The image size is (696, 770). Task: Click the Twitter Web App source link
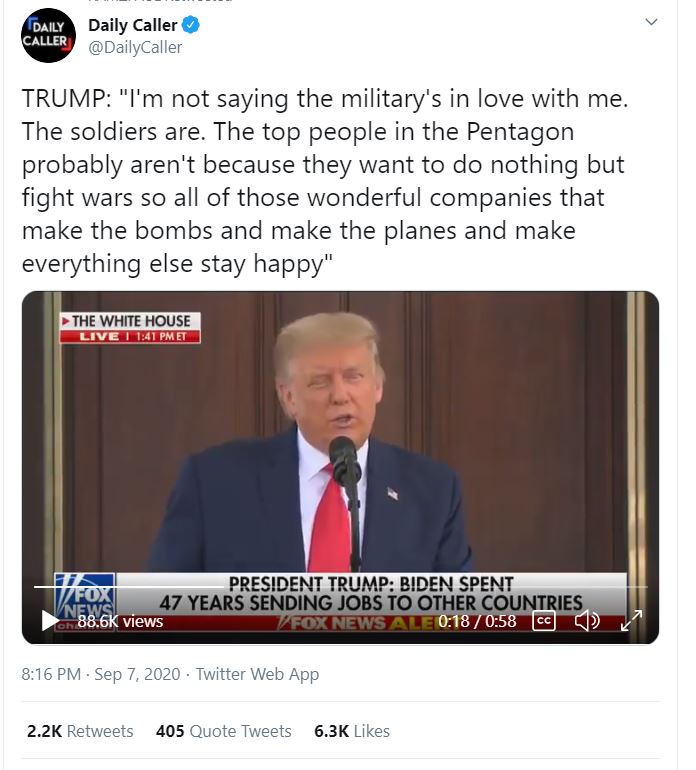pos(257,674)
